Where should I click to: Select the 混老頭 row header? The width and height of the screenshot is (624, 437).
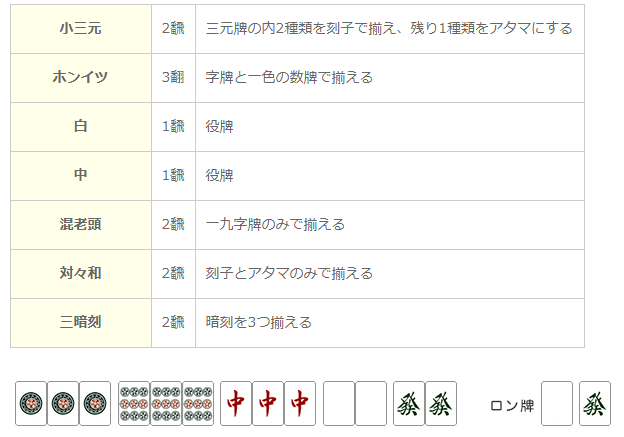coord(81,224)
